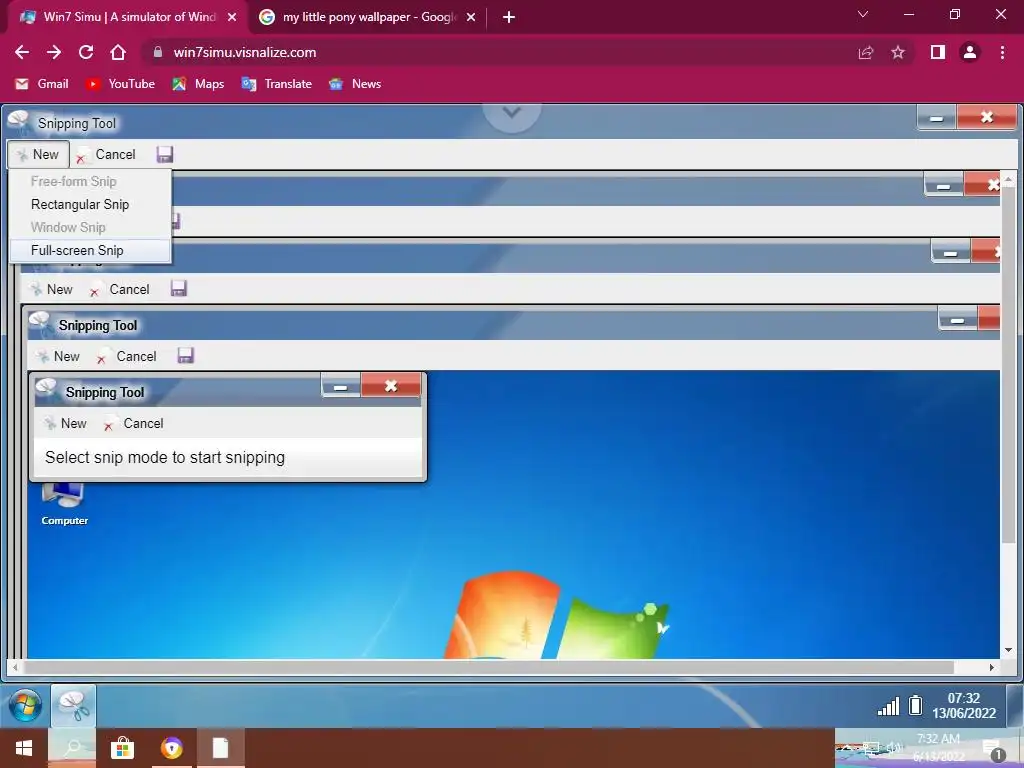Switch to the Win7 Simu browser tab
The image size is (1024, 768).
tap(128, 17)
